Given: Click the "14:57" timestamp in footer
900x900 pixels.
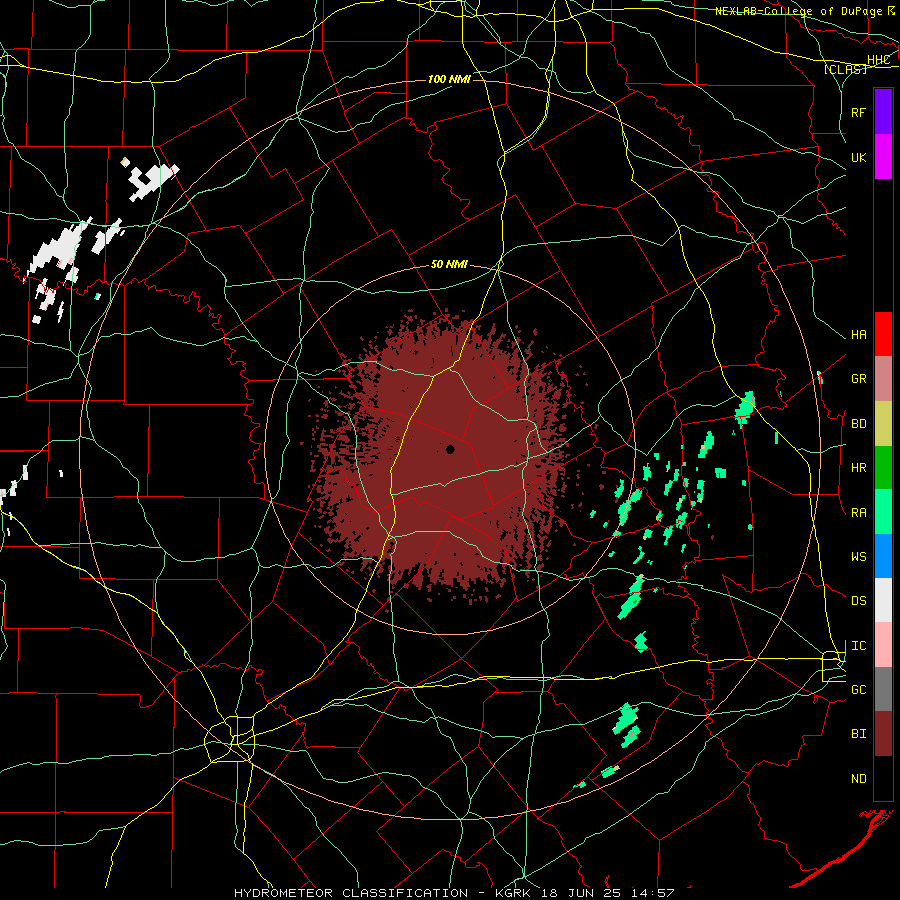Looking at the screenshot, I should pos(654,893).
